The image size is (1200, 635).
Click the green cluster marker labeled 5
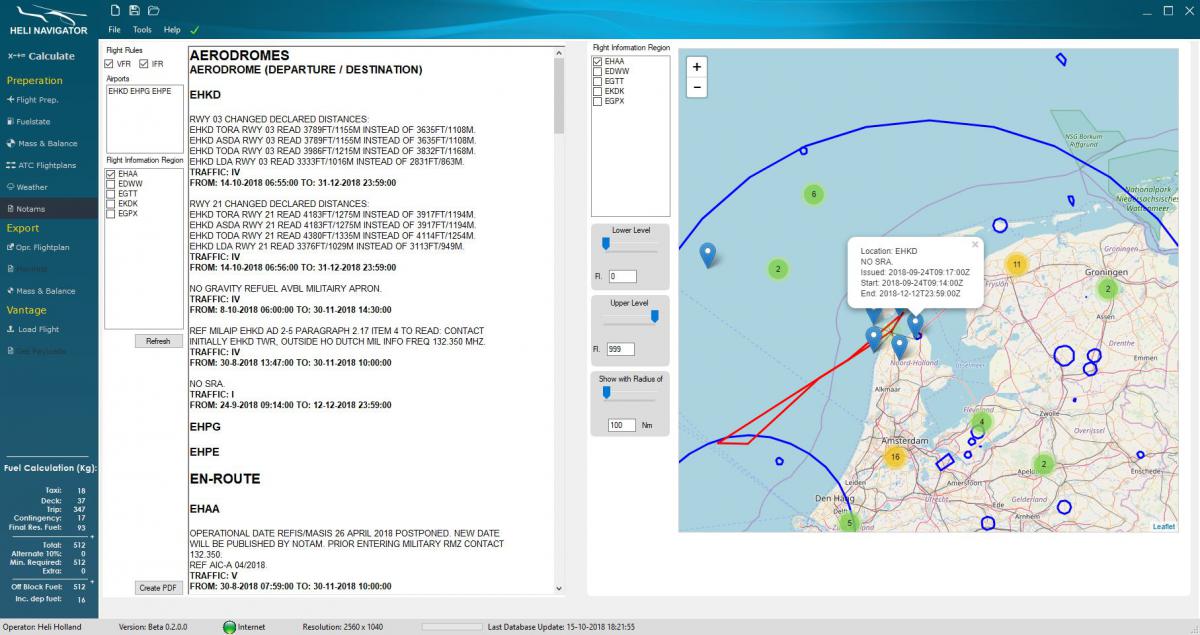point(849,523)
